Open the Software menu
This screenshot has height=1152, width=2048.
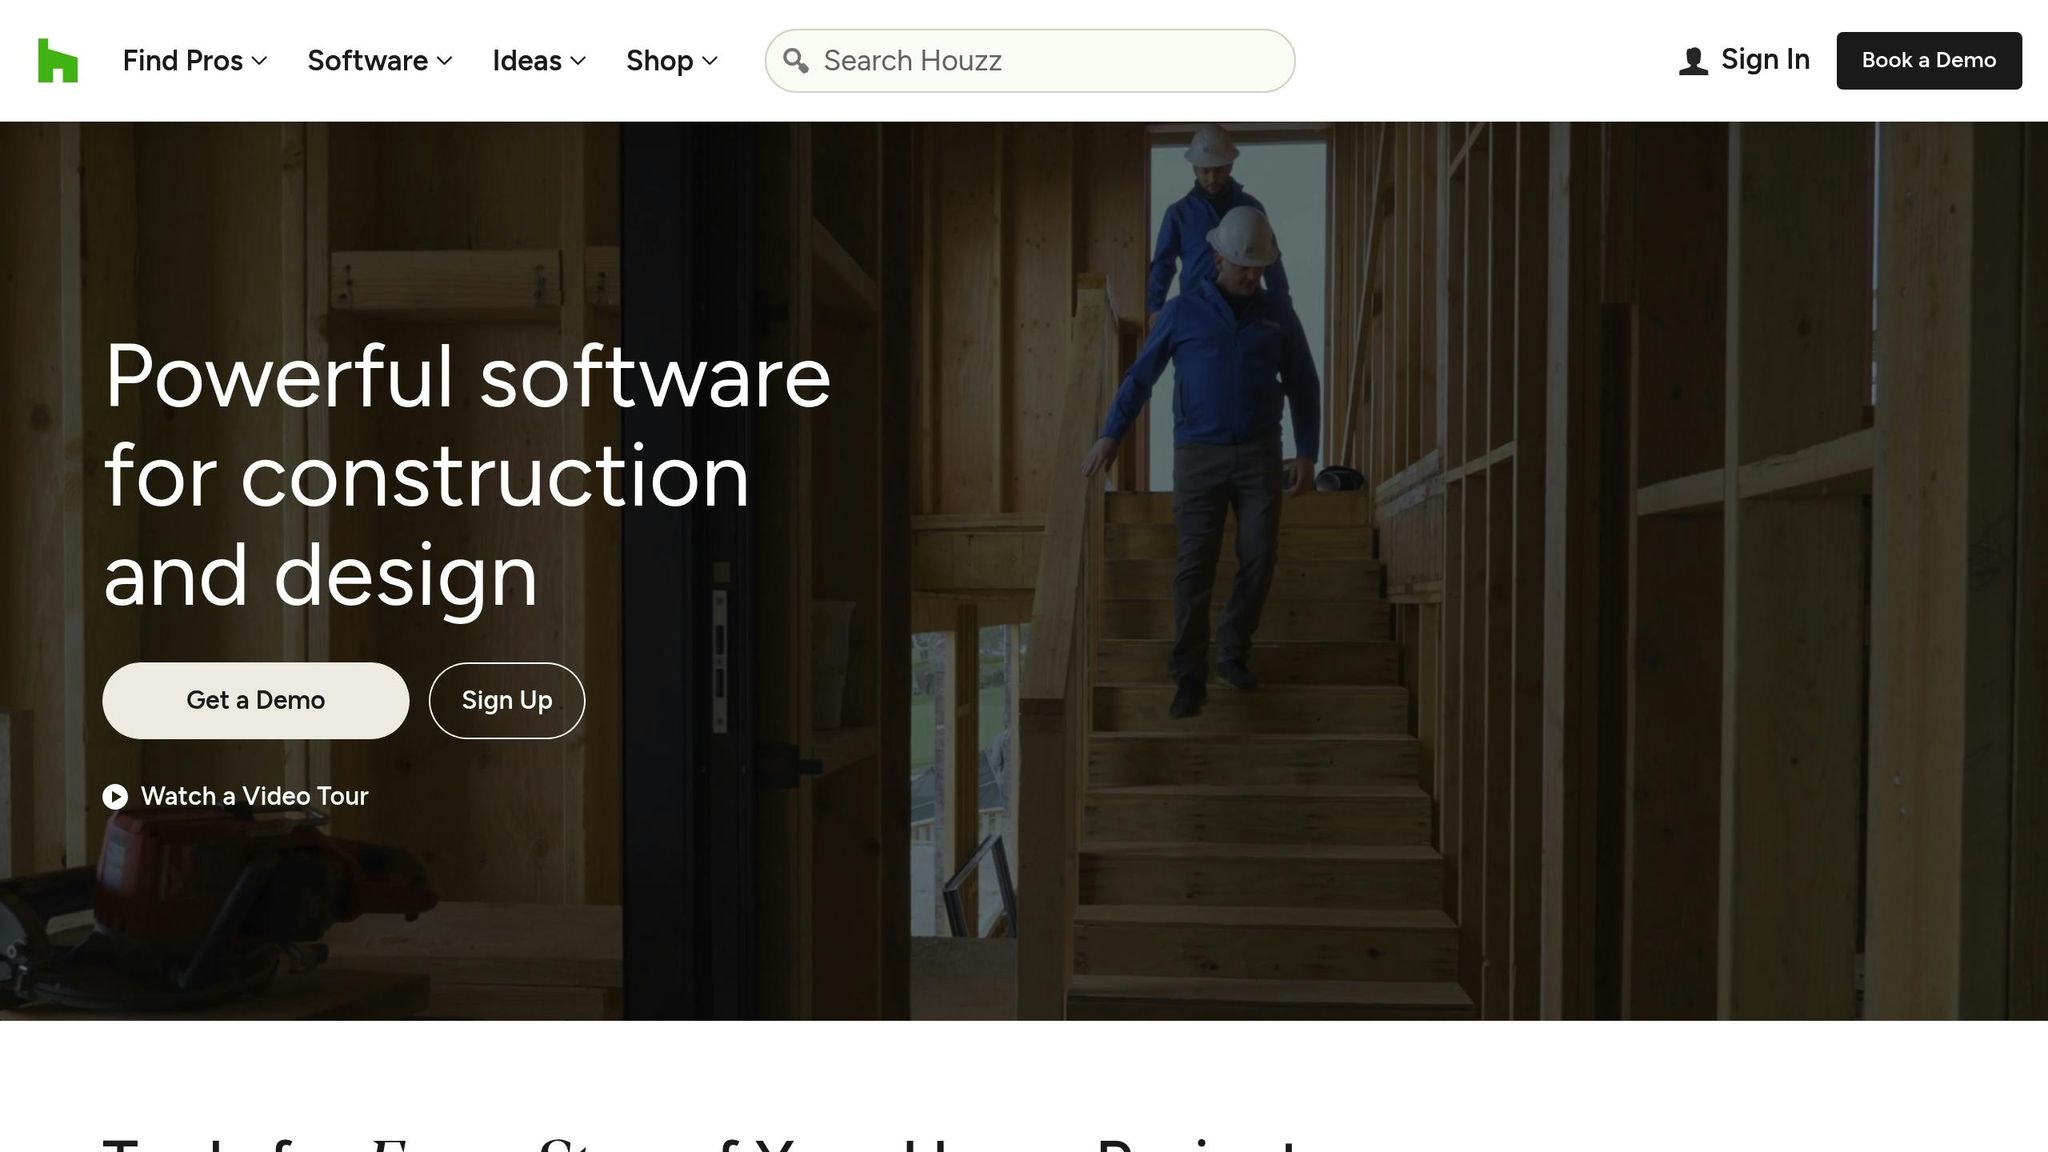(366, 60)
